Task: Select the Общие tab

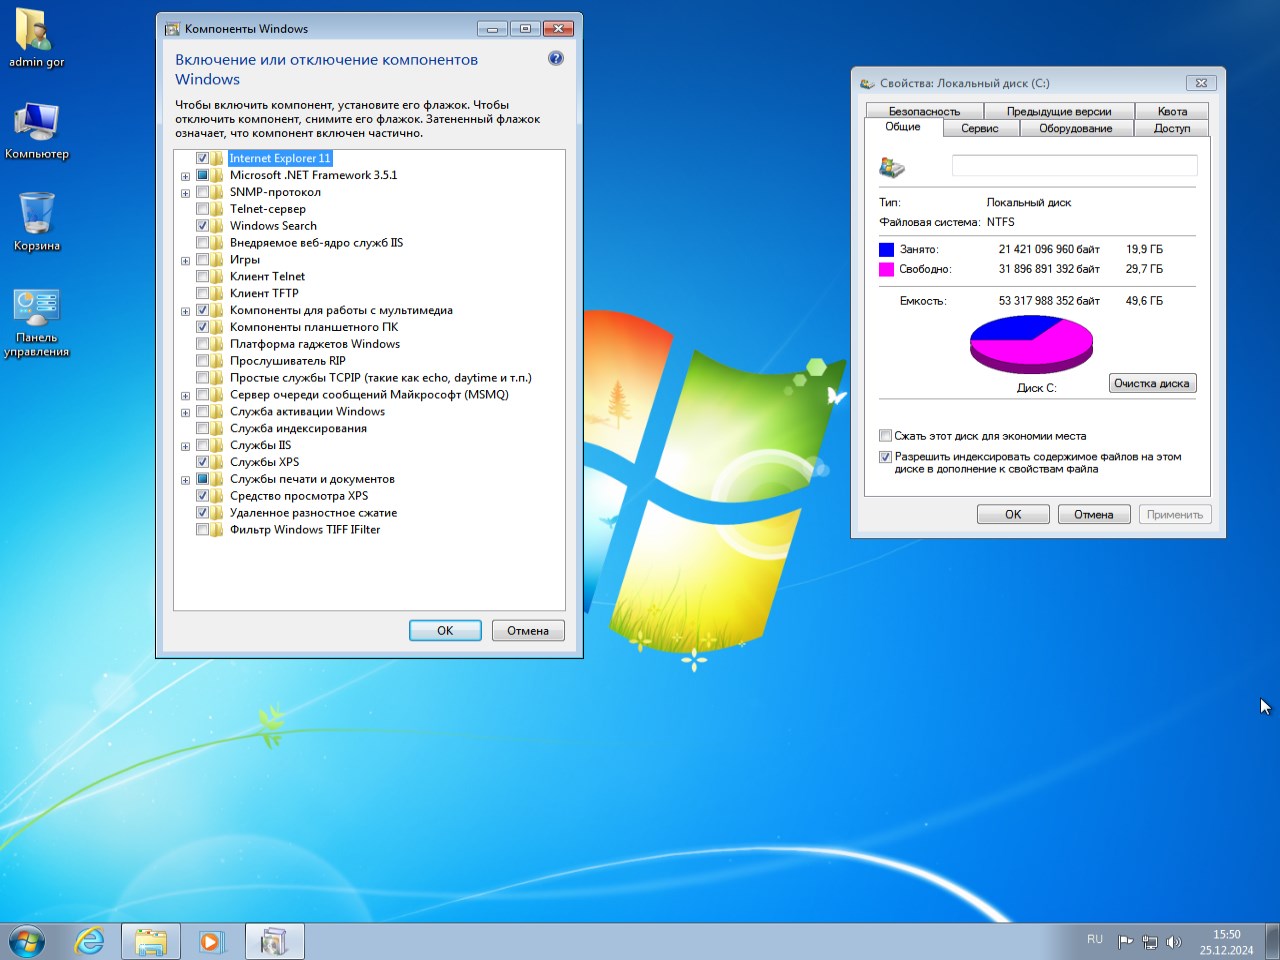Action: pos(903,127)
